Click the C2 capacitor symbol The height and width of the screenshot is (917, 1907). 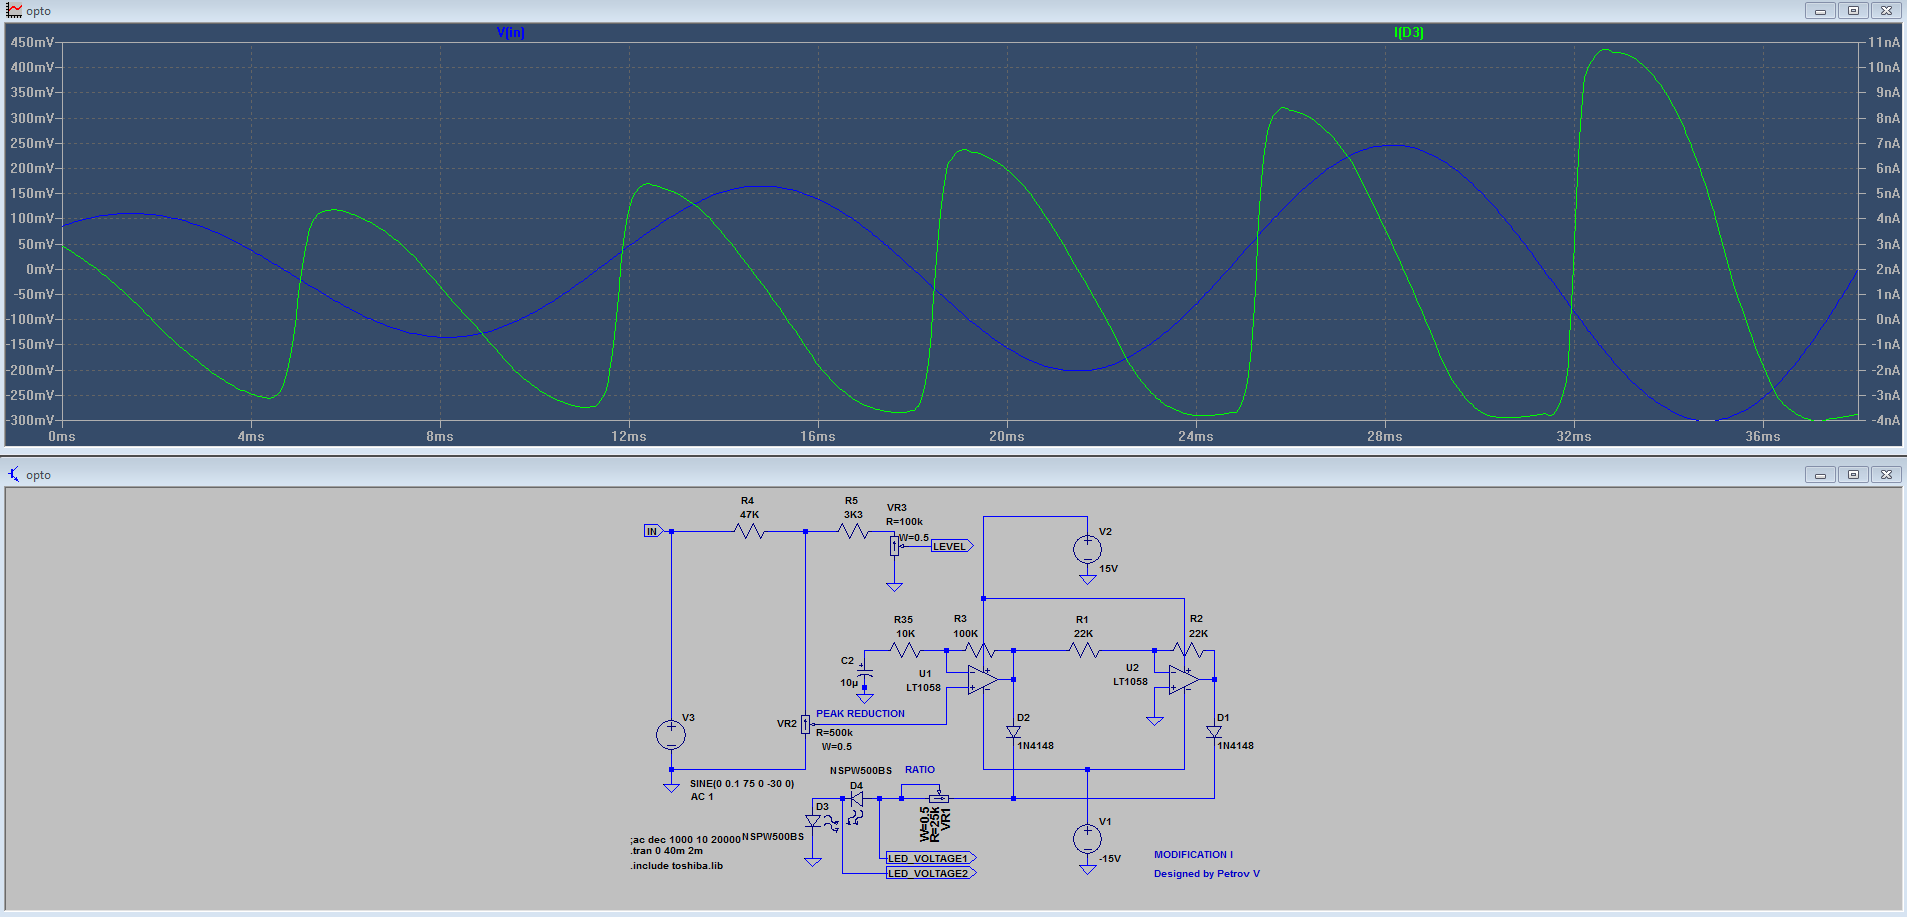[865, 674]
